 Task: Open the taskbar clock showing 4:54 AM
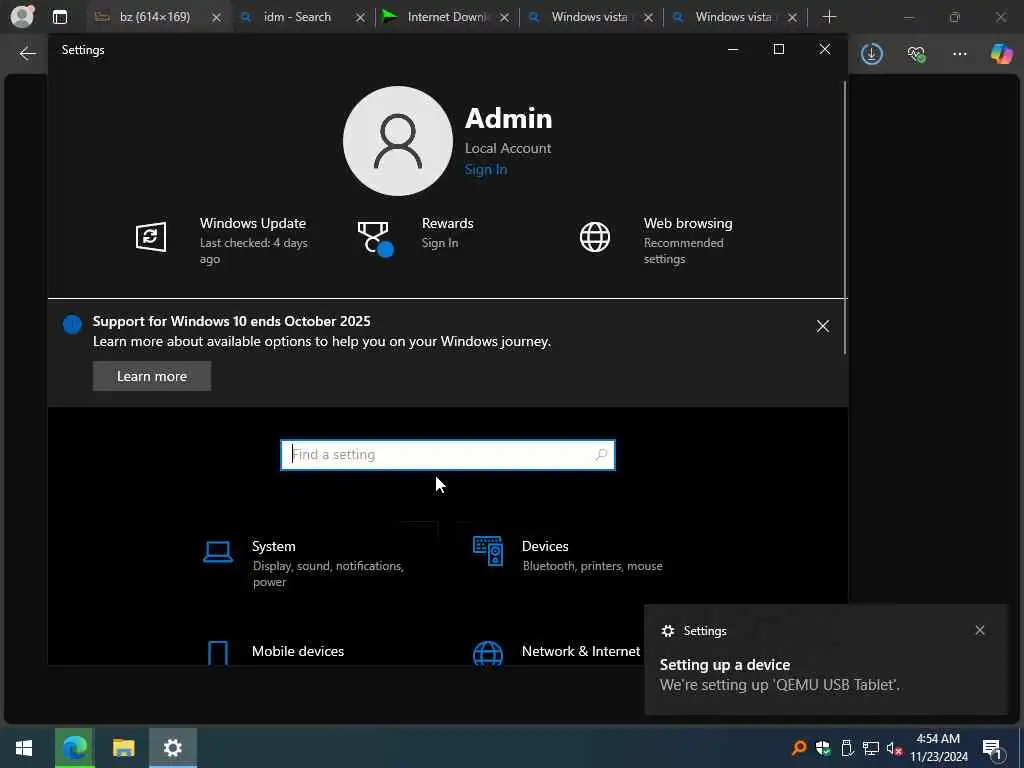pos(938,748)
